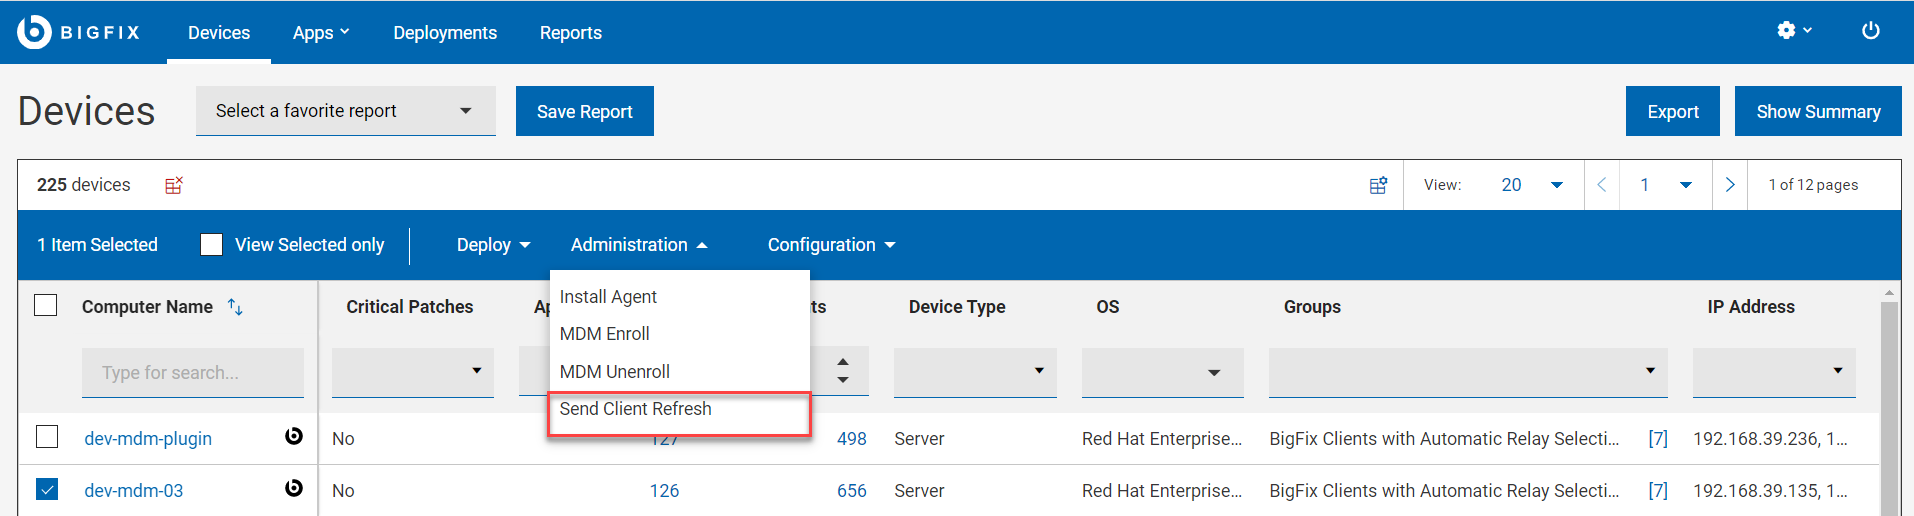This screenshot has height=516, width=1914.
Task: Click the Save Report button
Action: (584, 111)
